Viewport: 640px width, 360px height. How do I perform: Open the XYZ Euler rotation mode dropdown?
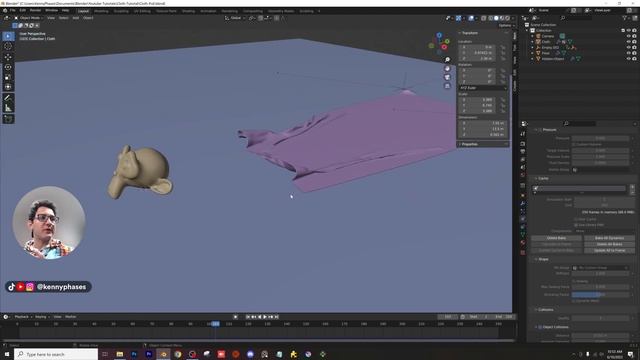[x=483, y=88]
